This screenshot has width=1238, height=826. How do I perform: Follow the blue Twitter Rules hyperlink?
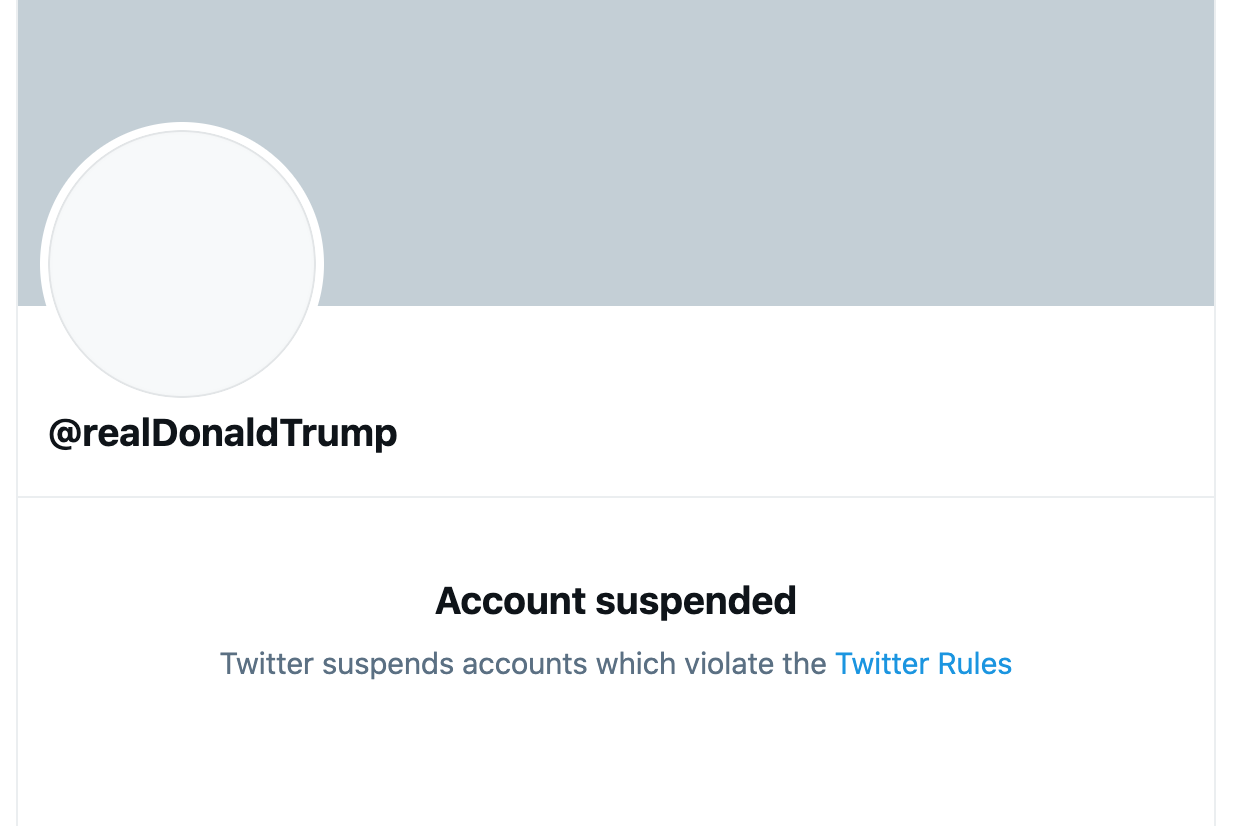click(x=923, y=663)
